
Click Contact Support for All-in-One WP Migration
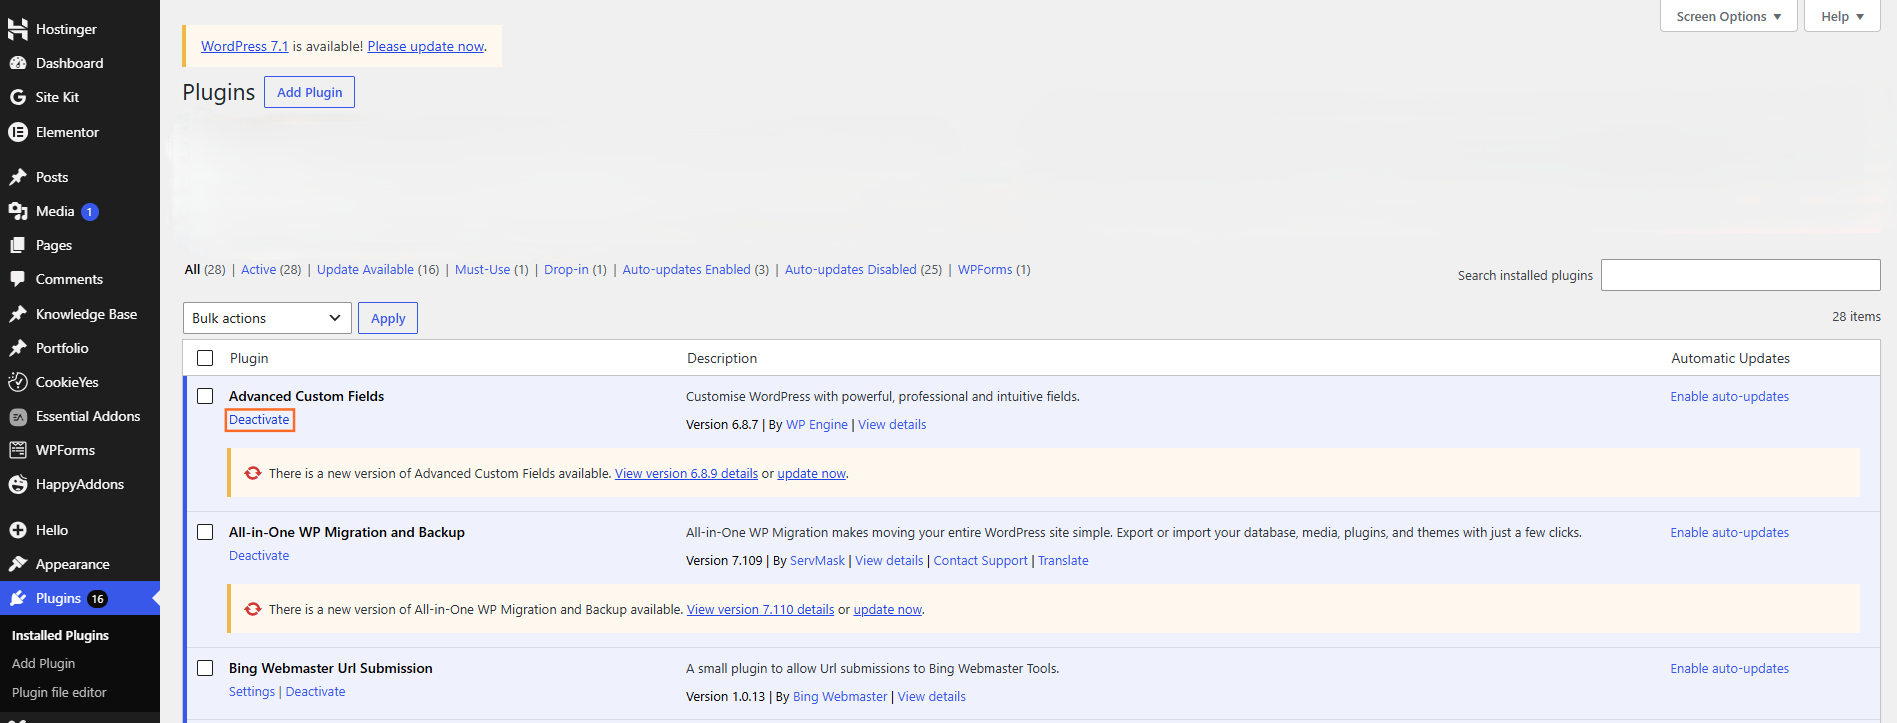pos(980,561)
